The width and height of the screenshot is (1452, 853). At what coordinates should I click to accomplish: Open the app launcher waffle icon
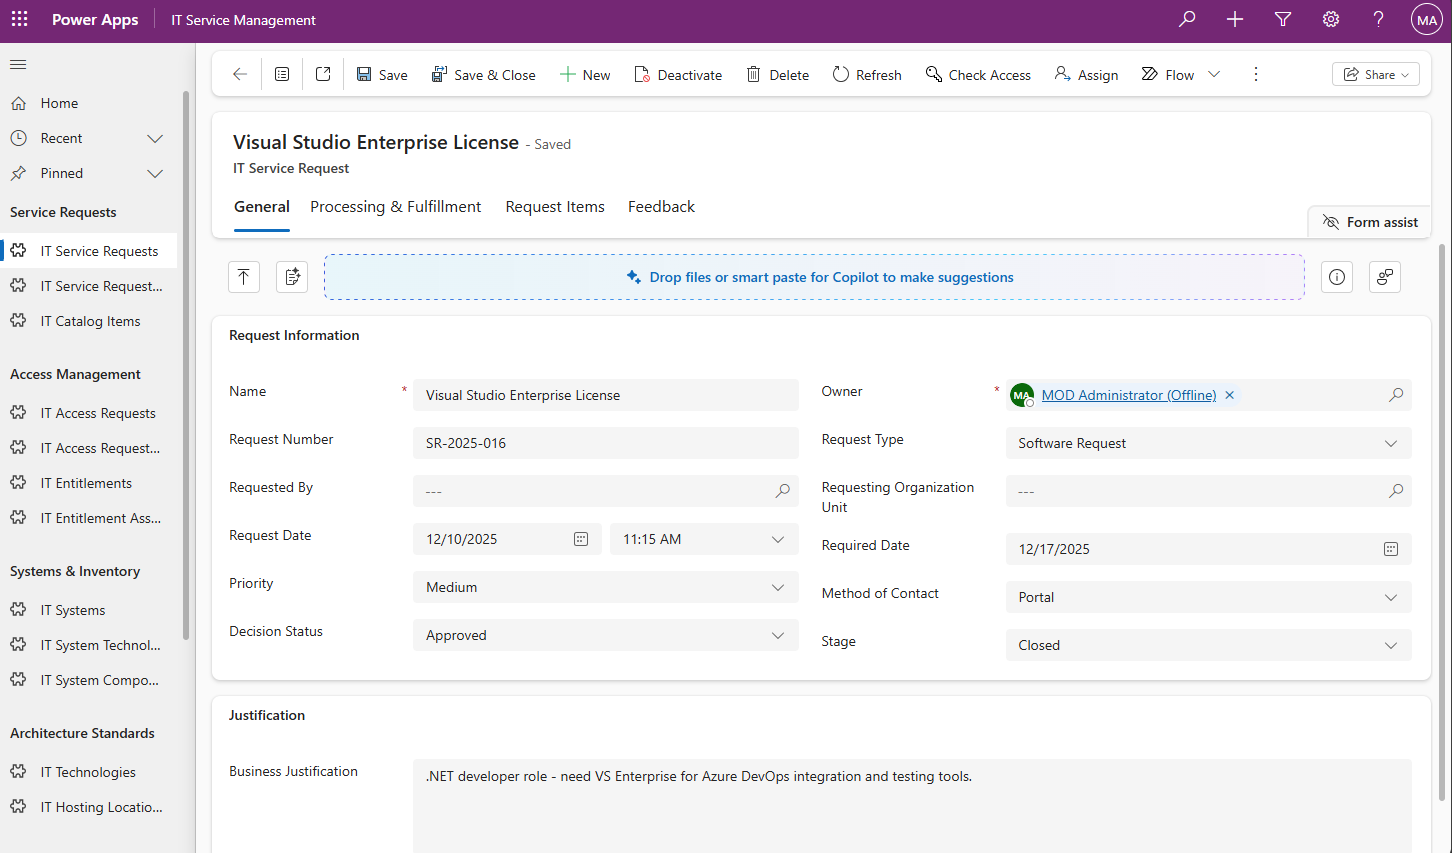pyautogui.click(x=20, y=19)
